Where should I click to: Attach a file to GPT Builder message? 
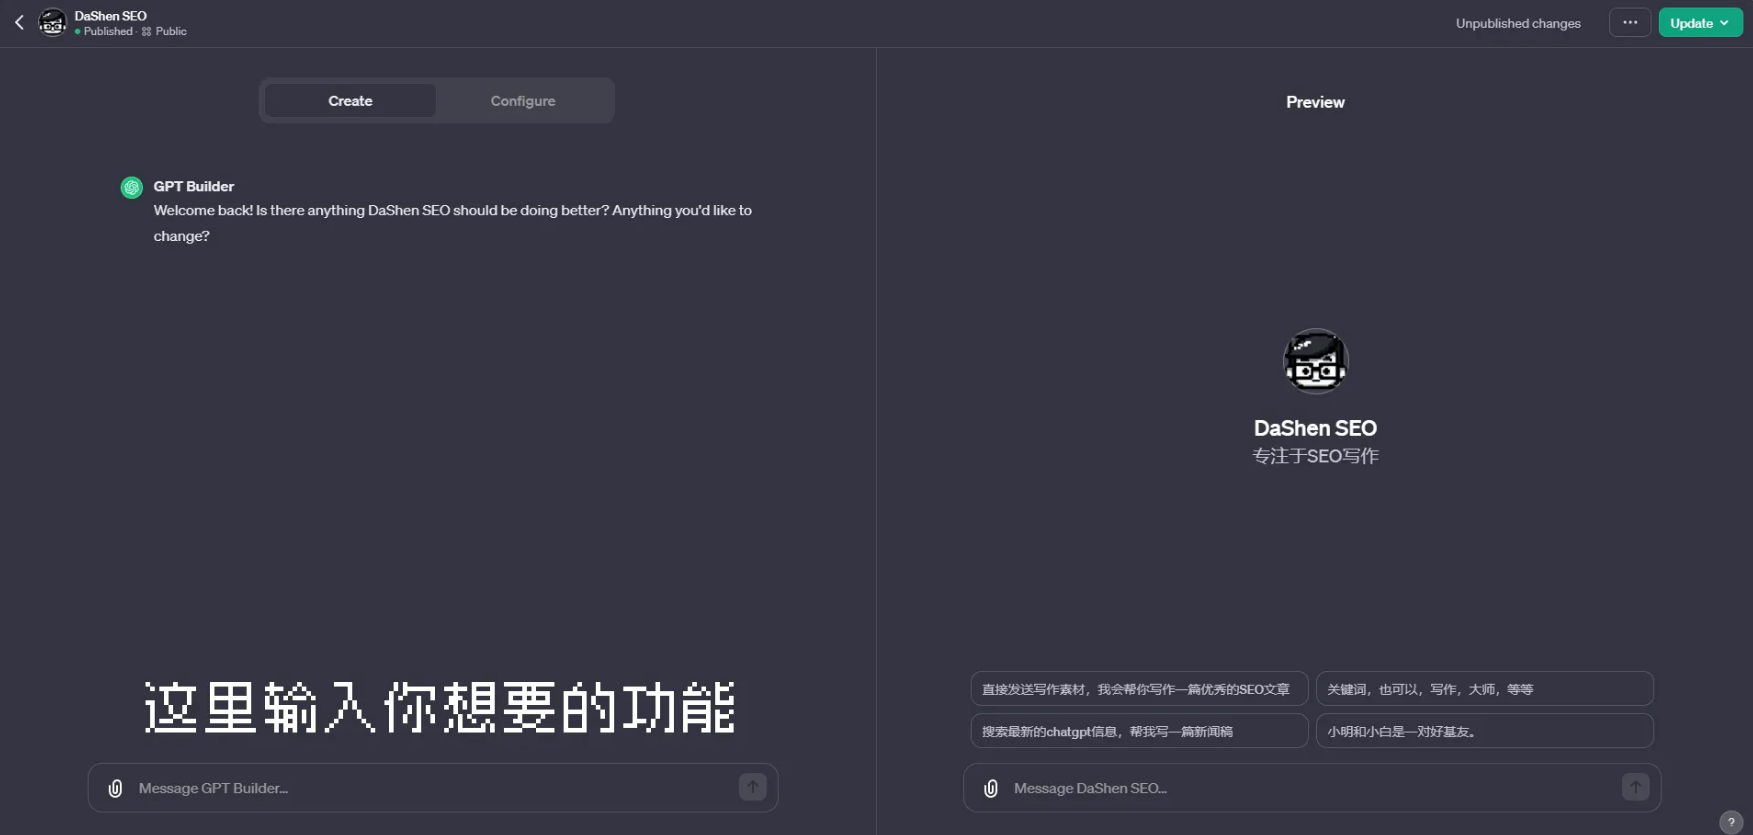click(116, 788)
